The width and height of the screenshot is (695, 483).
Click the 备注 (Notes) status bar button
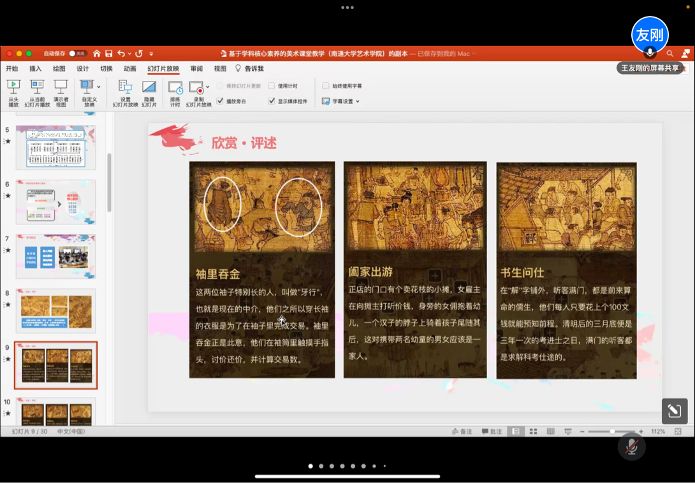pyautogui.click(x=462, y=431)
